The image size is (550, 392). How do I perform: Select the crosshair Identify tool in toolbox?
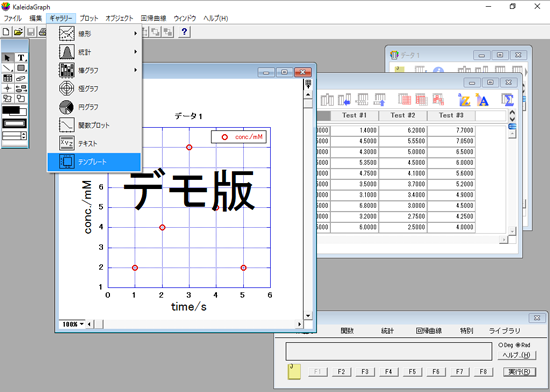pos(7,88)
